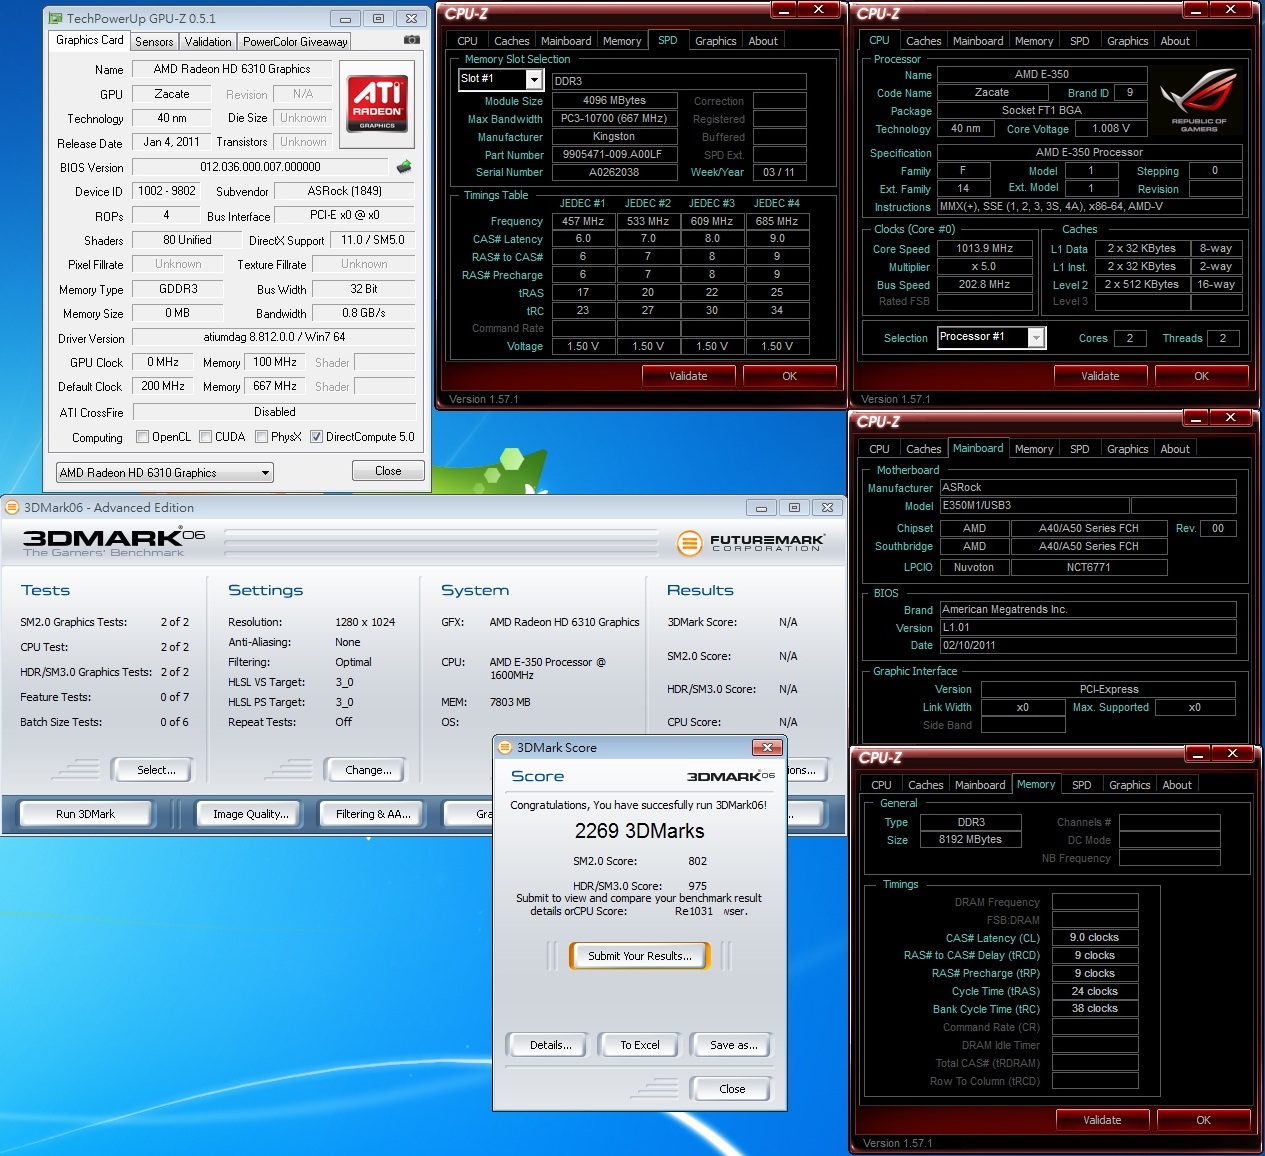
Task: Click the Specification field AMD E-350 Processor
Action: [1090, 153]
